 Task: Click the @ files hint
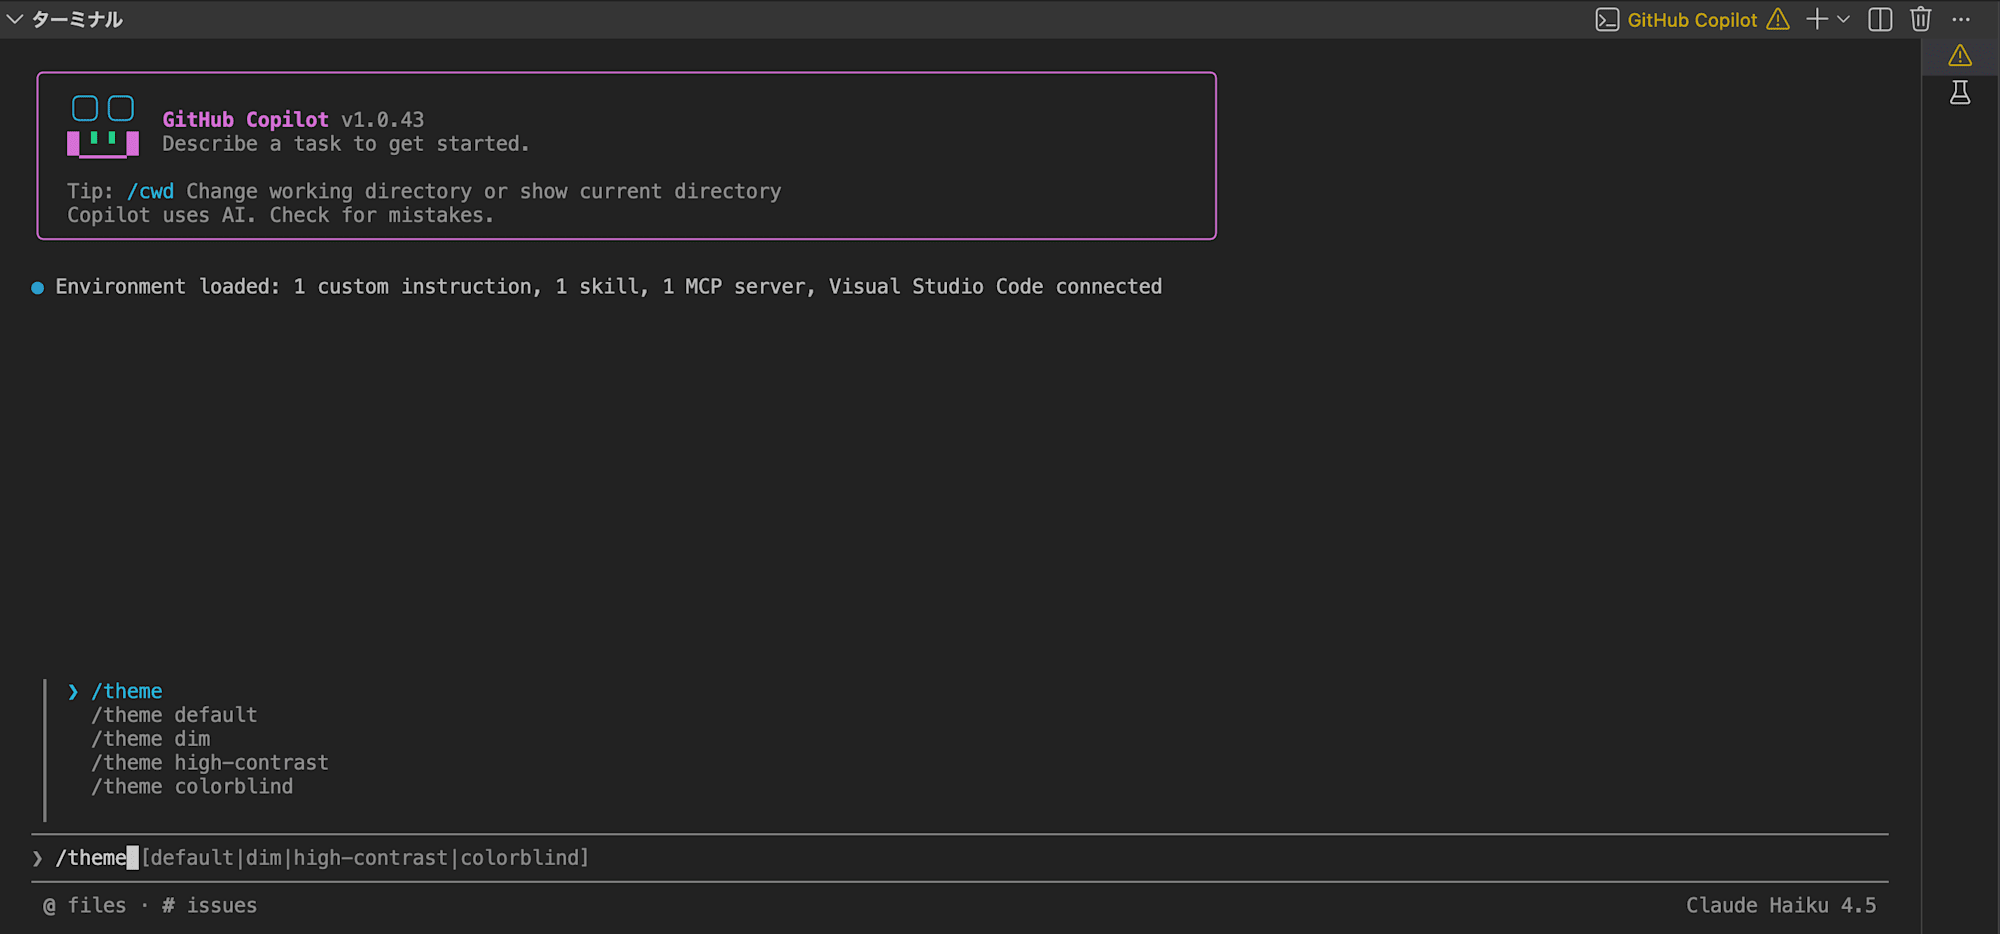[x=85, y=906]
